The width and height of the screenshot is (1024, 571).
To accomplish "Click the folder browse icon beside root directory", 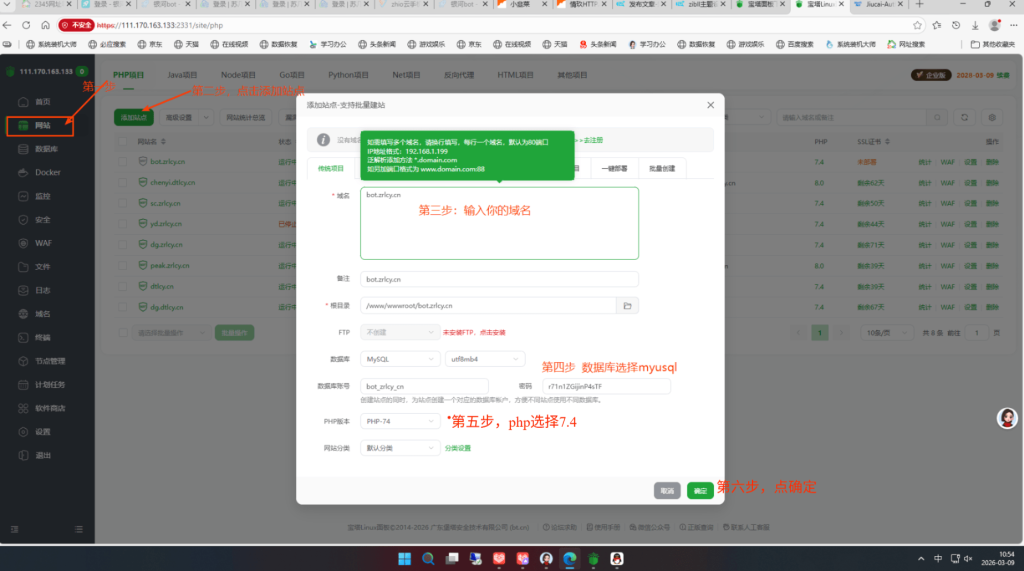I will 627,305.
